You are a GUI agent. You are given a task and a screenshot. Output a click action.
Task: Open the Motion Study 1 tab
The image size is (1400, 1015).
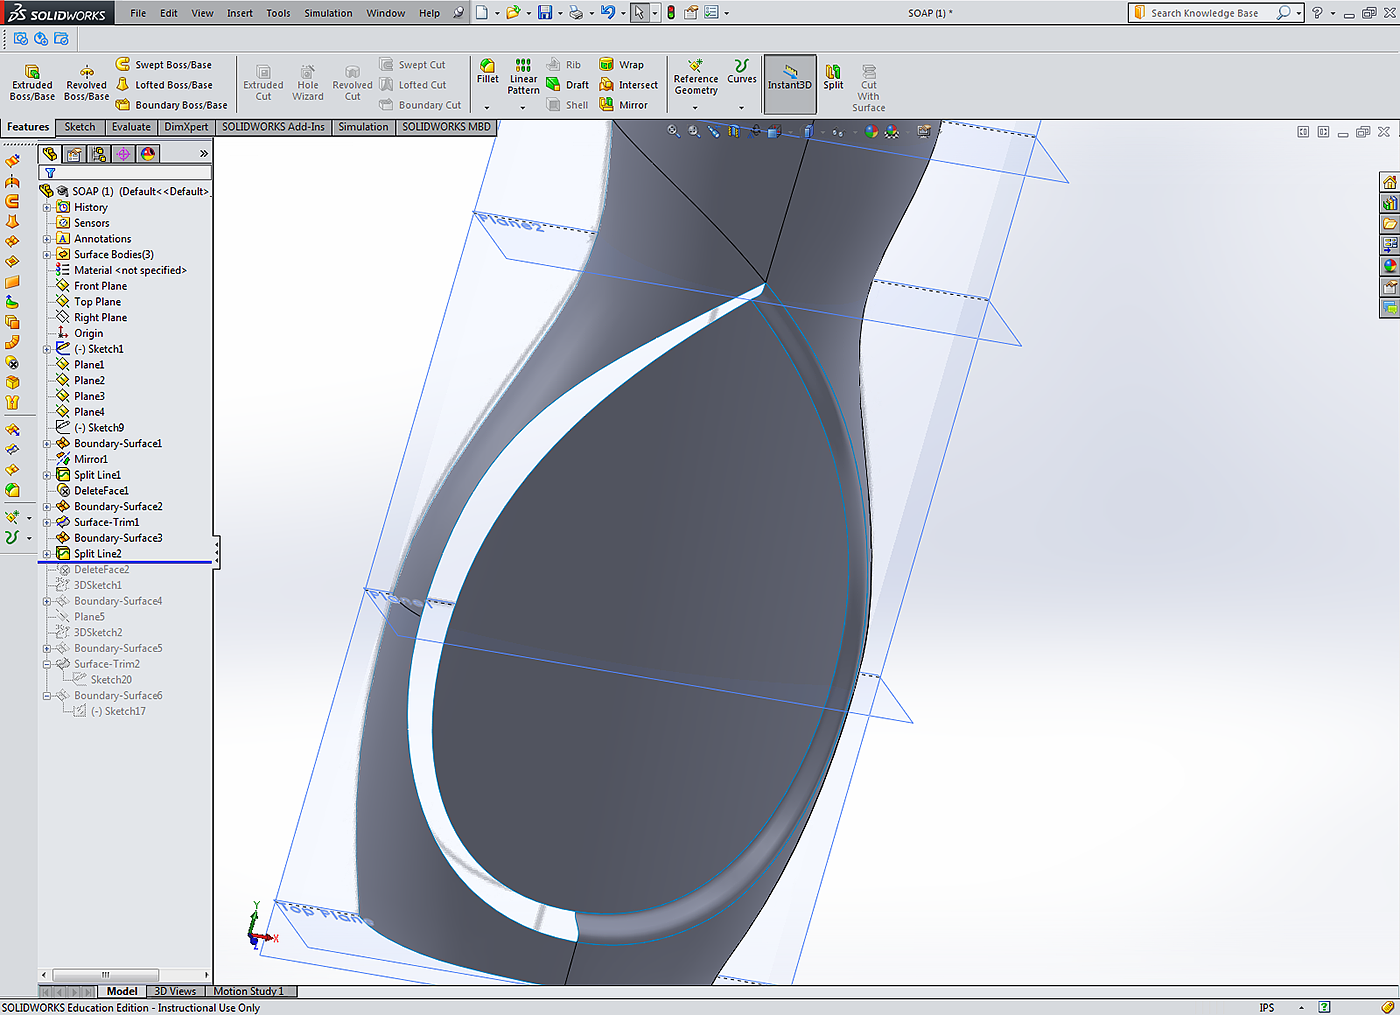(248, 991)
